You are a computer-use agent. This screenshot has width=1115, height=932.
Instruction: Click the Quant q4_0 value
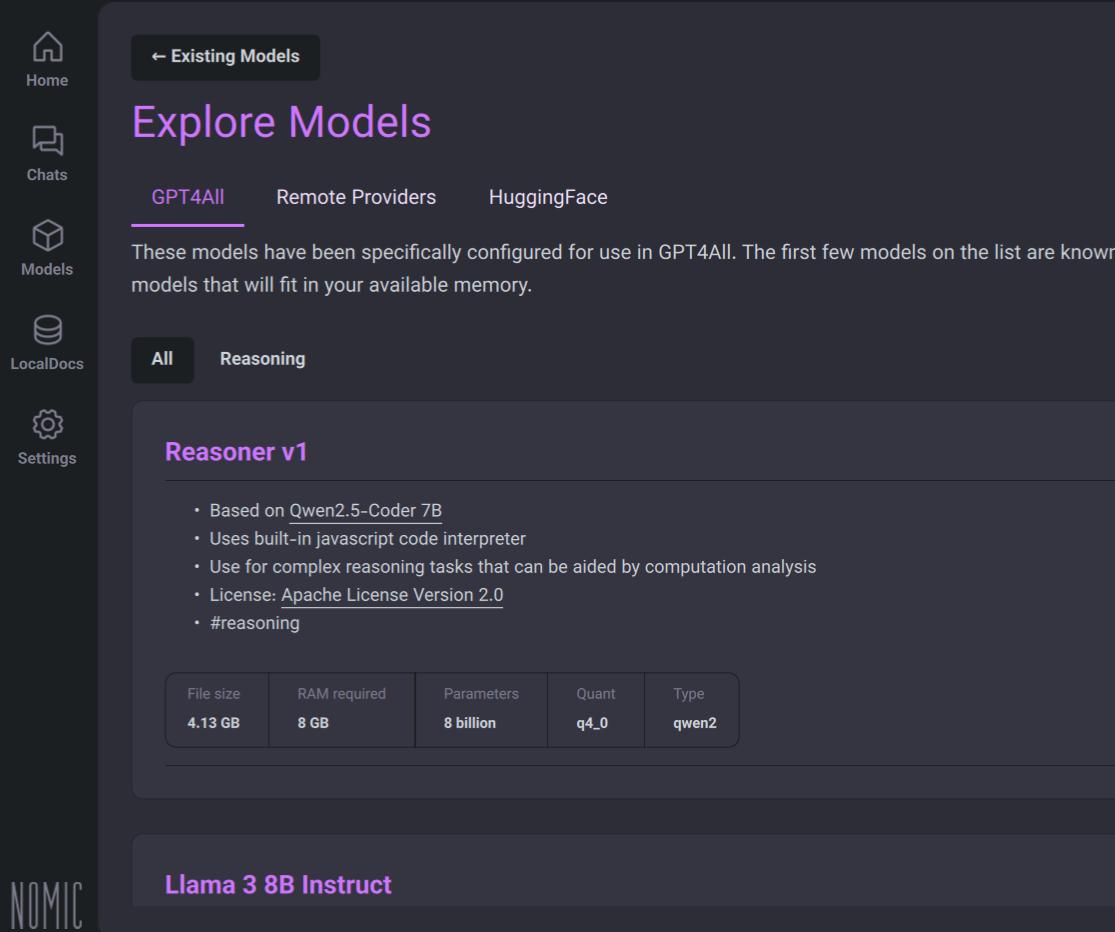(592, 722)
